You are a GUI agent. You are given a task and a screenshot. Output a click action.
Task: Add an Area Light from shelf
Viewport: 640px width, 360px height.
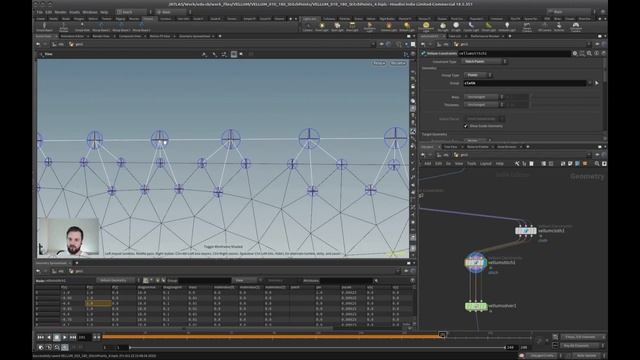(x=352, y=27)
